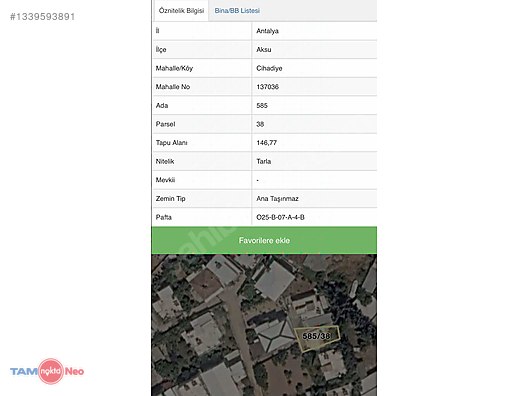Select the Tapu Alanı value 146,77
This screenshot has width=528, height=396.
click(266, 143)
